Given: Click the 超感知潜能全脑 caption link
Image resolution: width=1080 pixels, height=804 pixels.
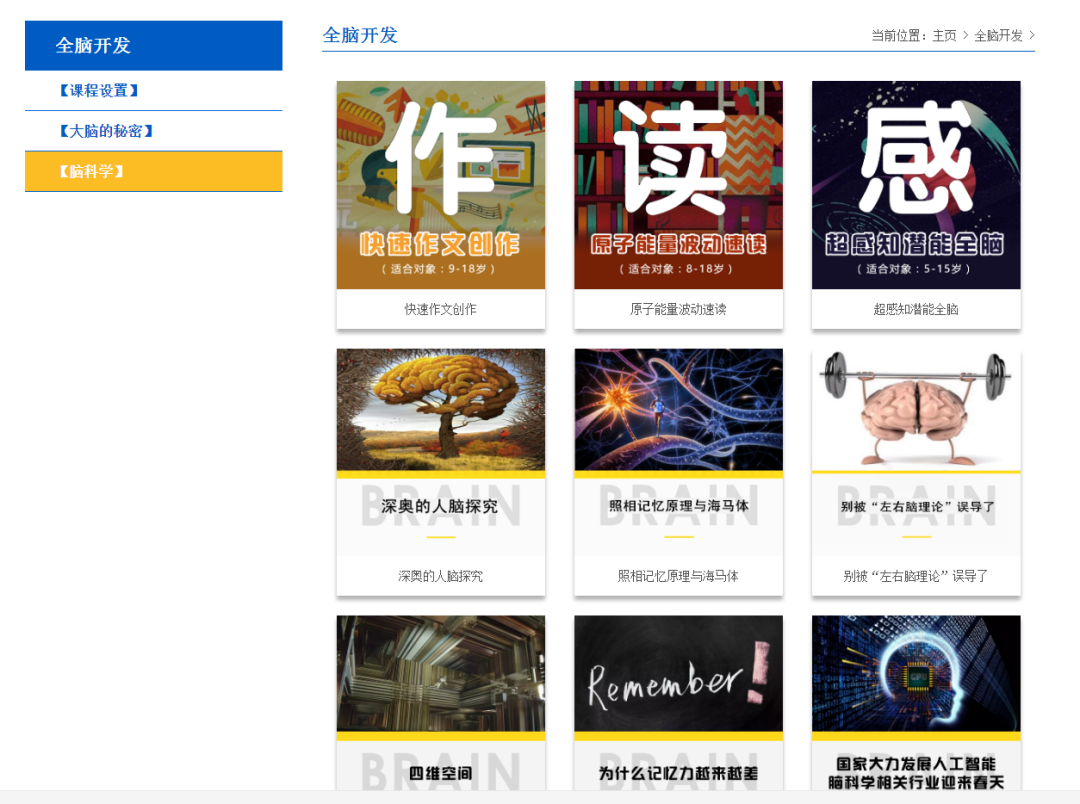Looking at the screenshot, I should point(916,309).
